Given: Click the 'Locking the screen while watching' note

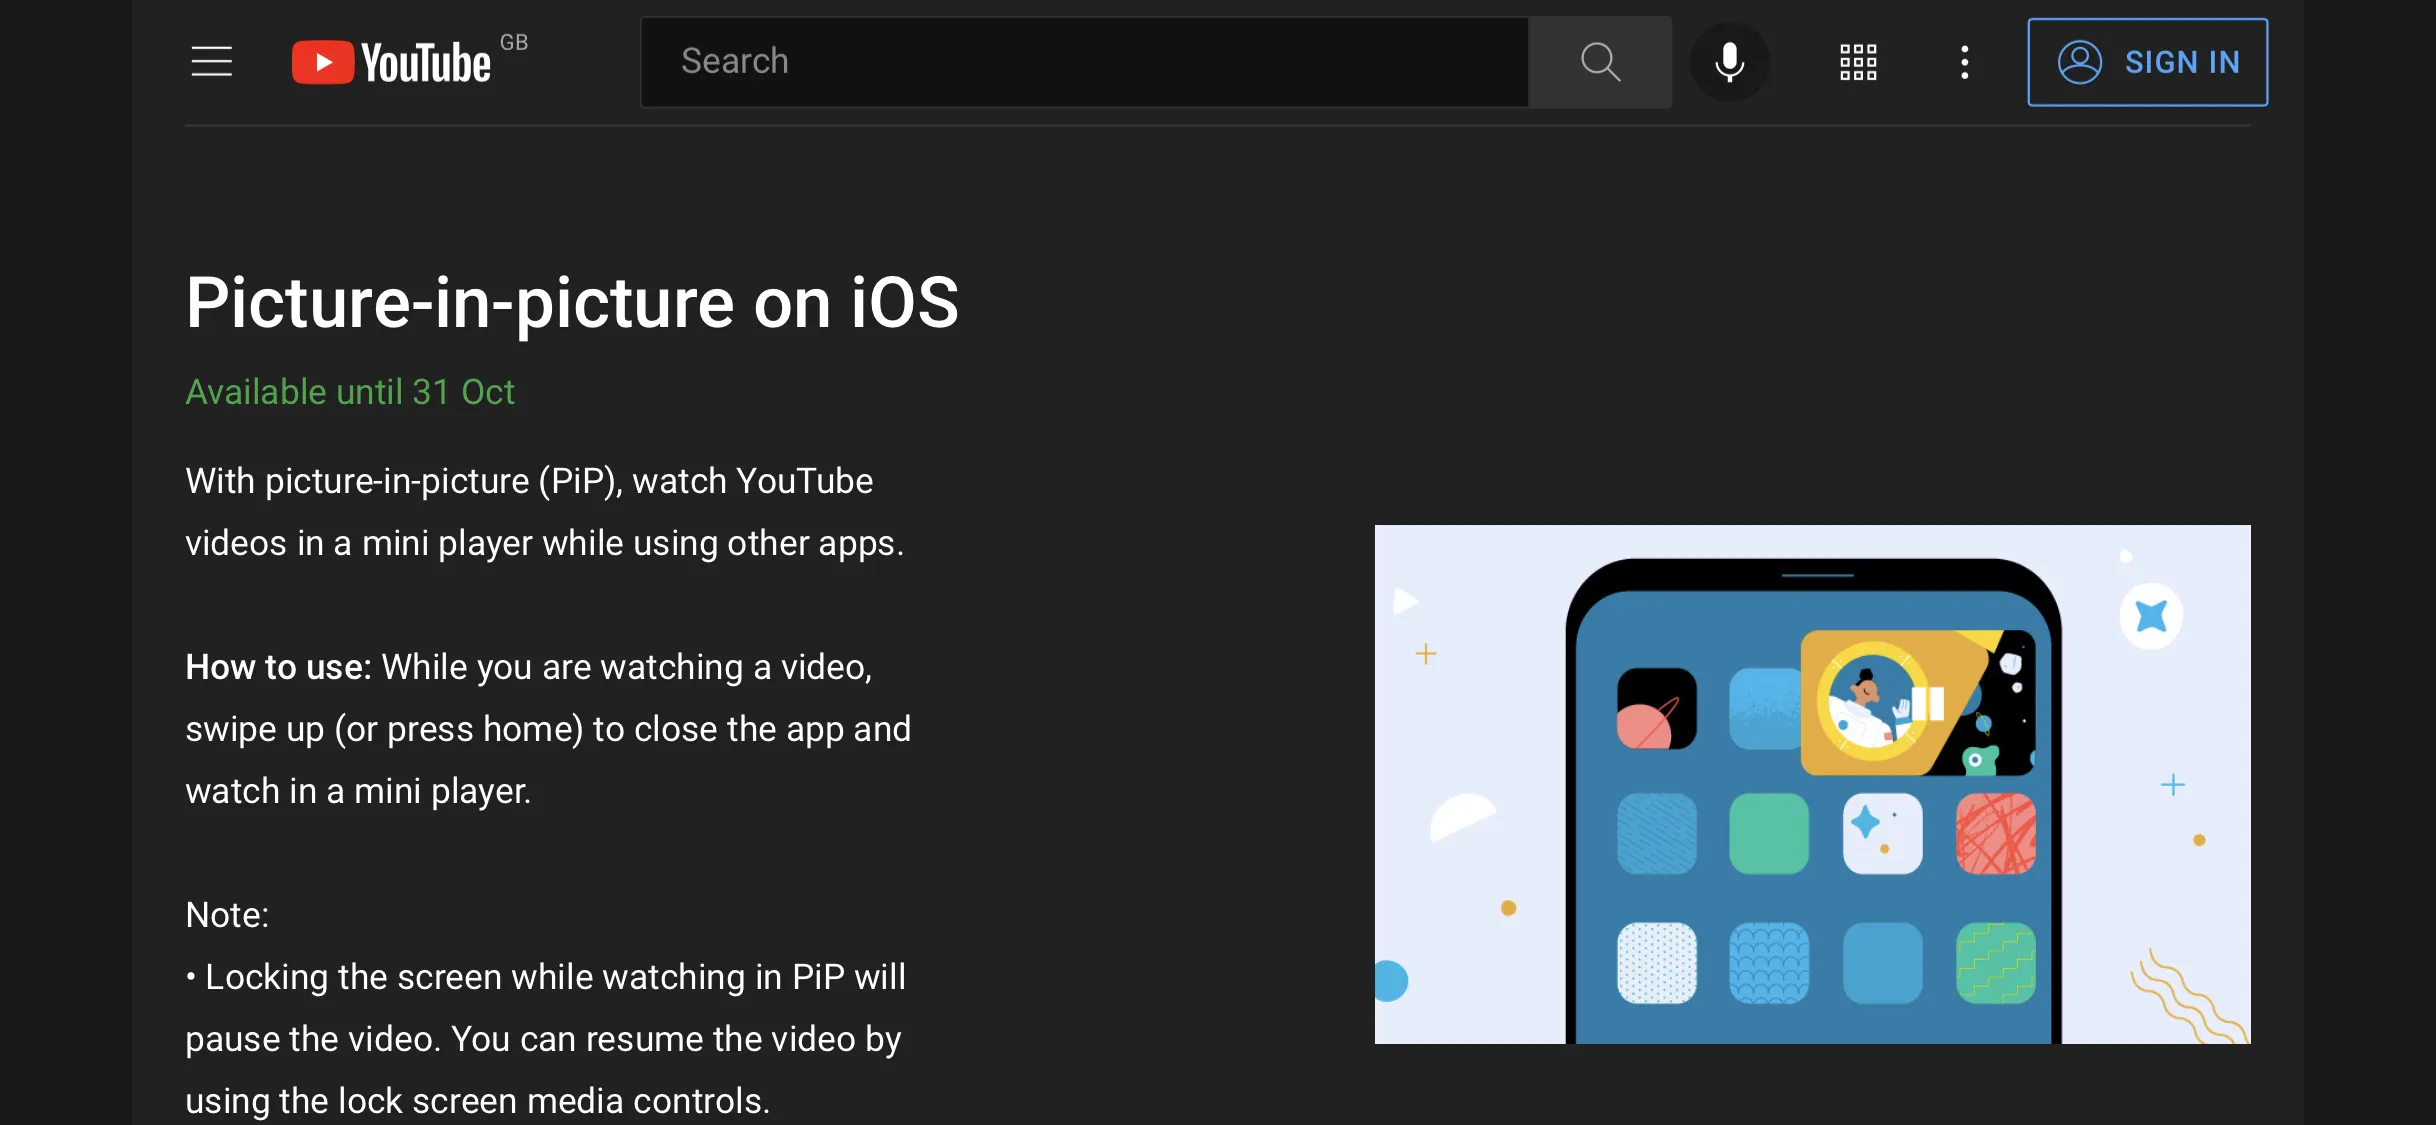Looking at the screenshot, I should pos(546,1039).
